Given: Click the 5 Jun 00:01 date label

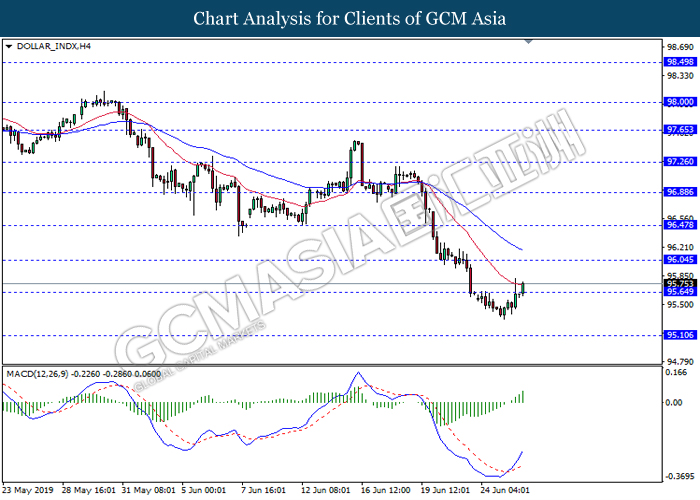Looking at the screenshot, I should pos(204,490).
